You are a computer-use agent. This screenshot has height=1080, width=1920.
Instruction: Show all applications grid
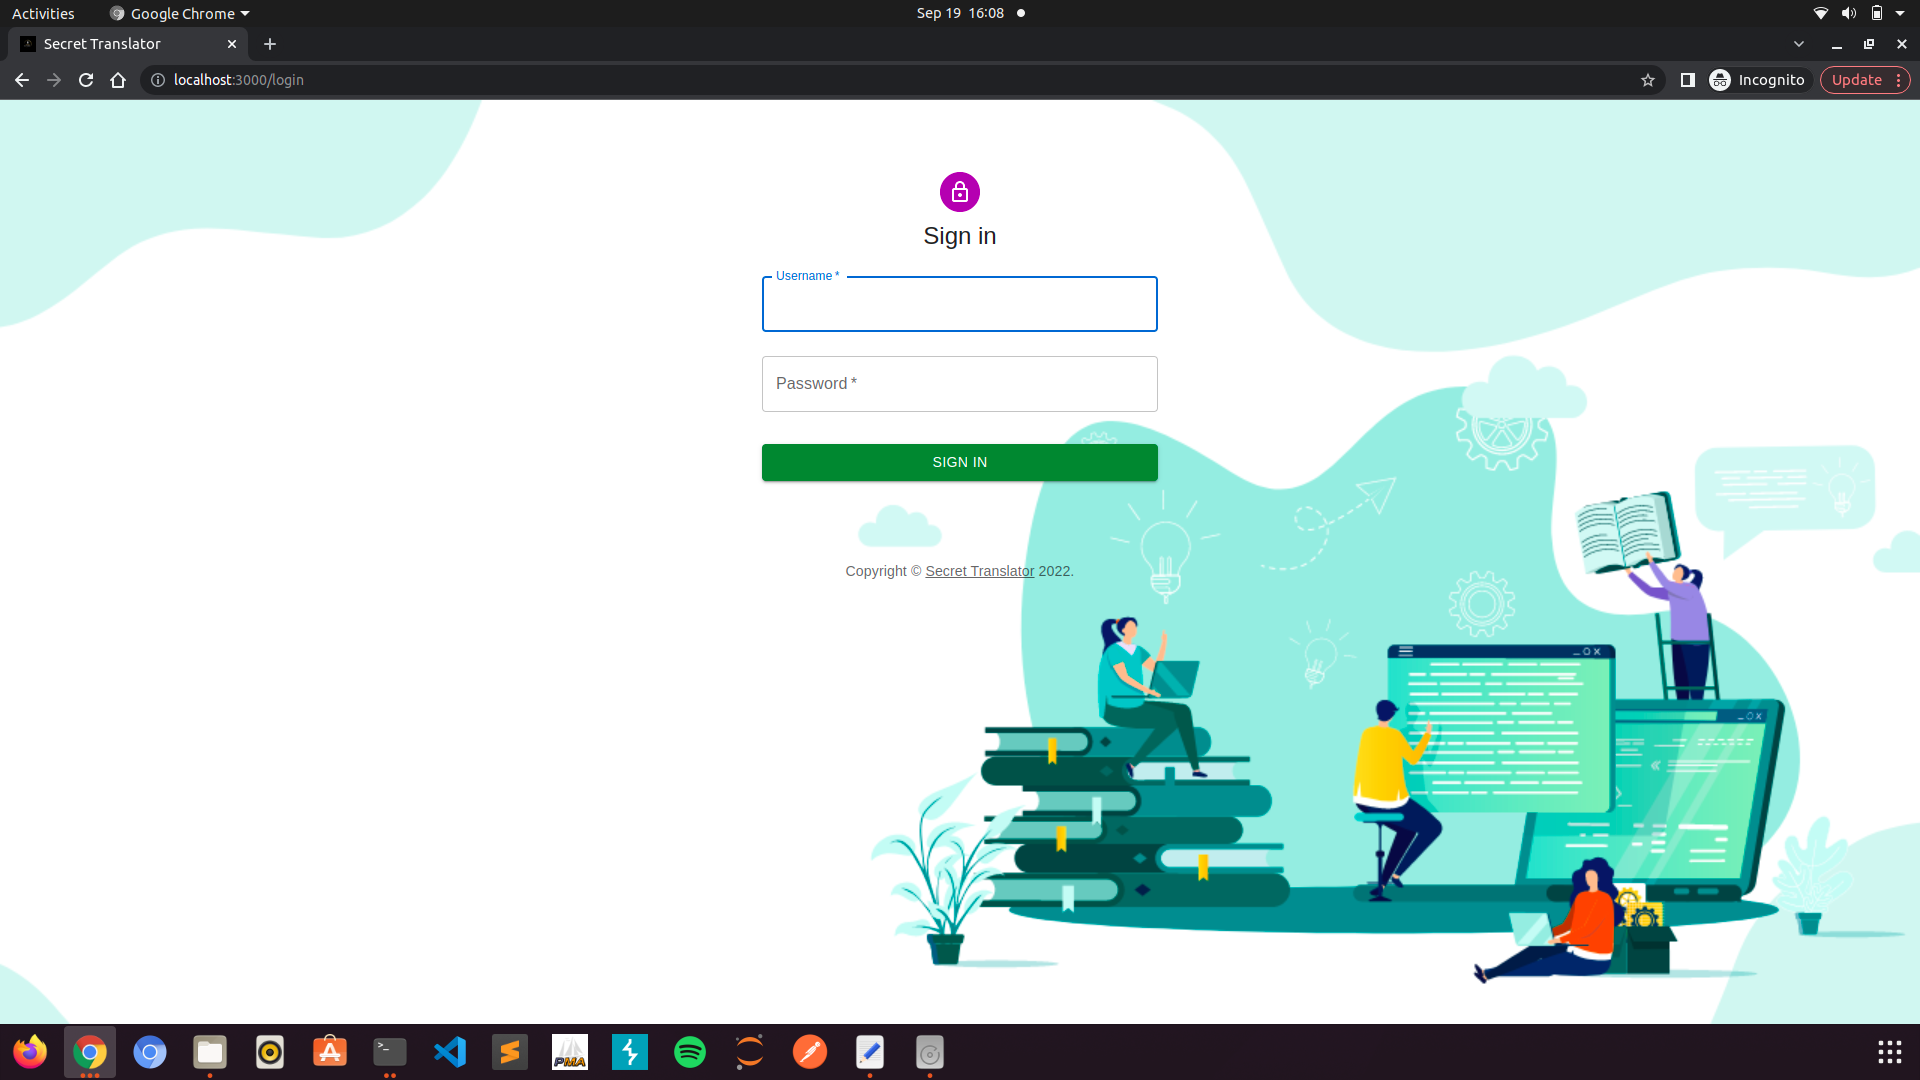1889,1052
